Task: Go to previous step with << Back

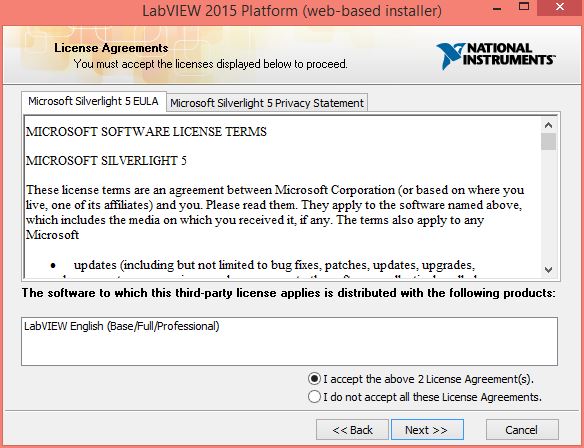Action: (352, 430)
